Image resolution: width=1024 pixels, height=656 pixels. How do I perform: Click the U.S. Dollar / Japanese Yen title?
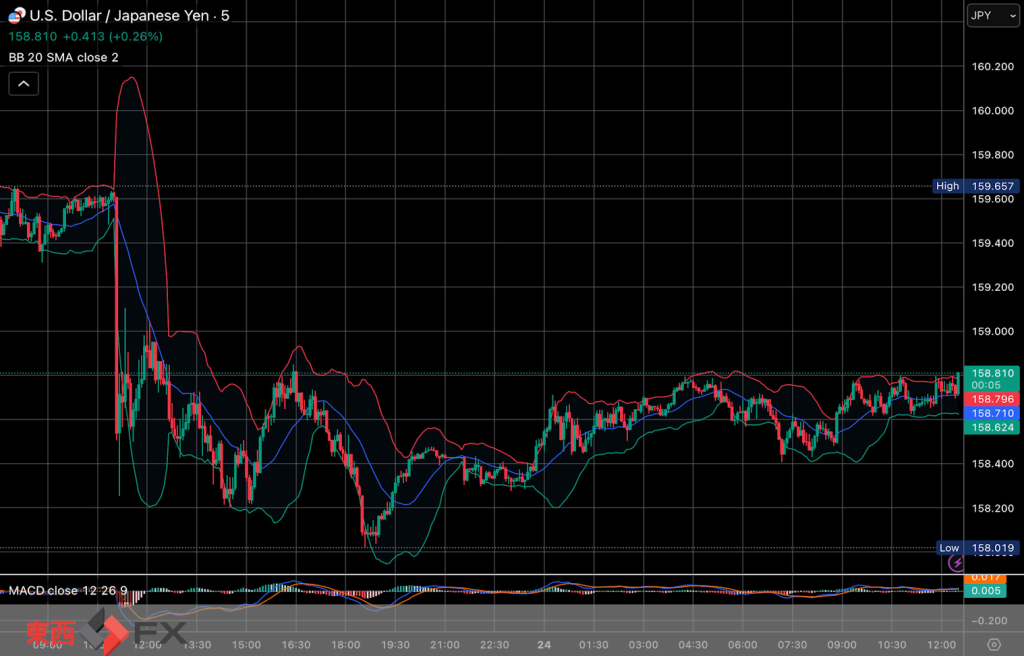tap(122, 17)
